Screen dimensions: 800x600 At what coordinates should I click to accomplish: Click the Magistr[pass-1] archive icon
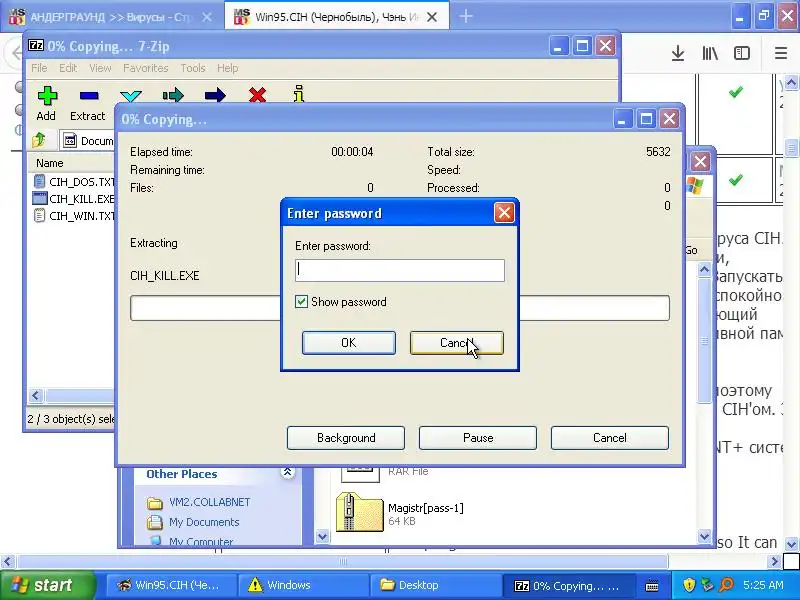(x=359, y=512)
